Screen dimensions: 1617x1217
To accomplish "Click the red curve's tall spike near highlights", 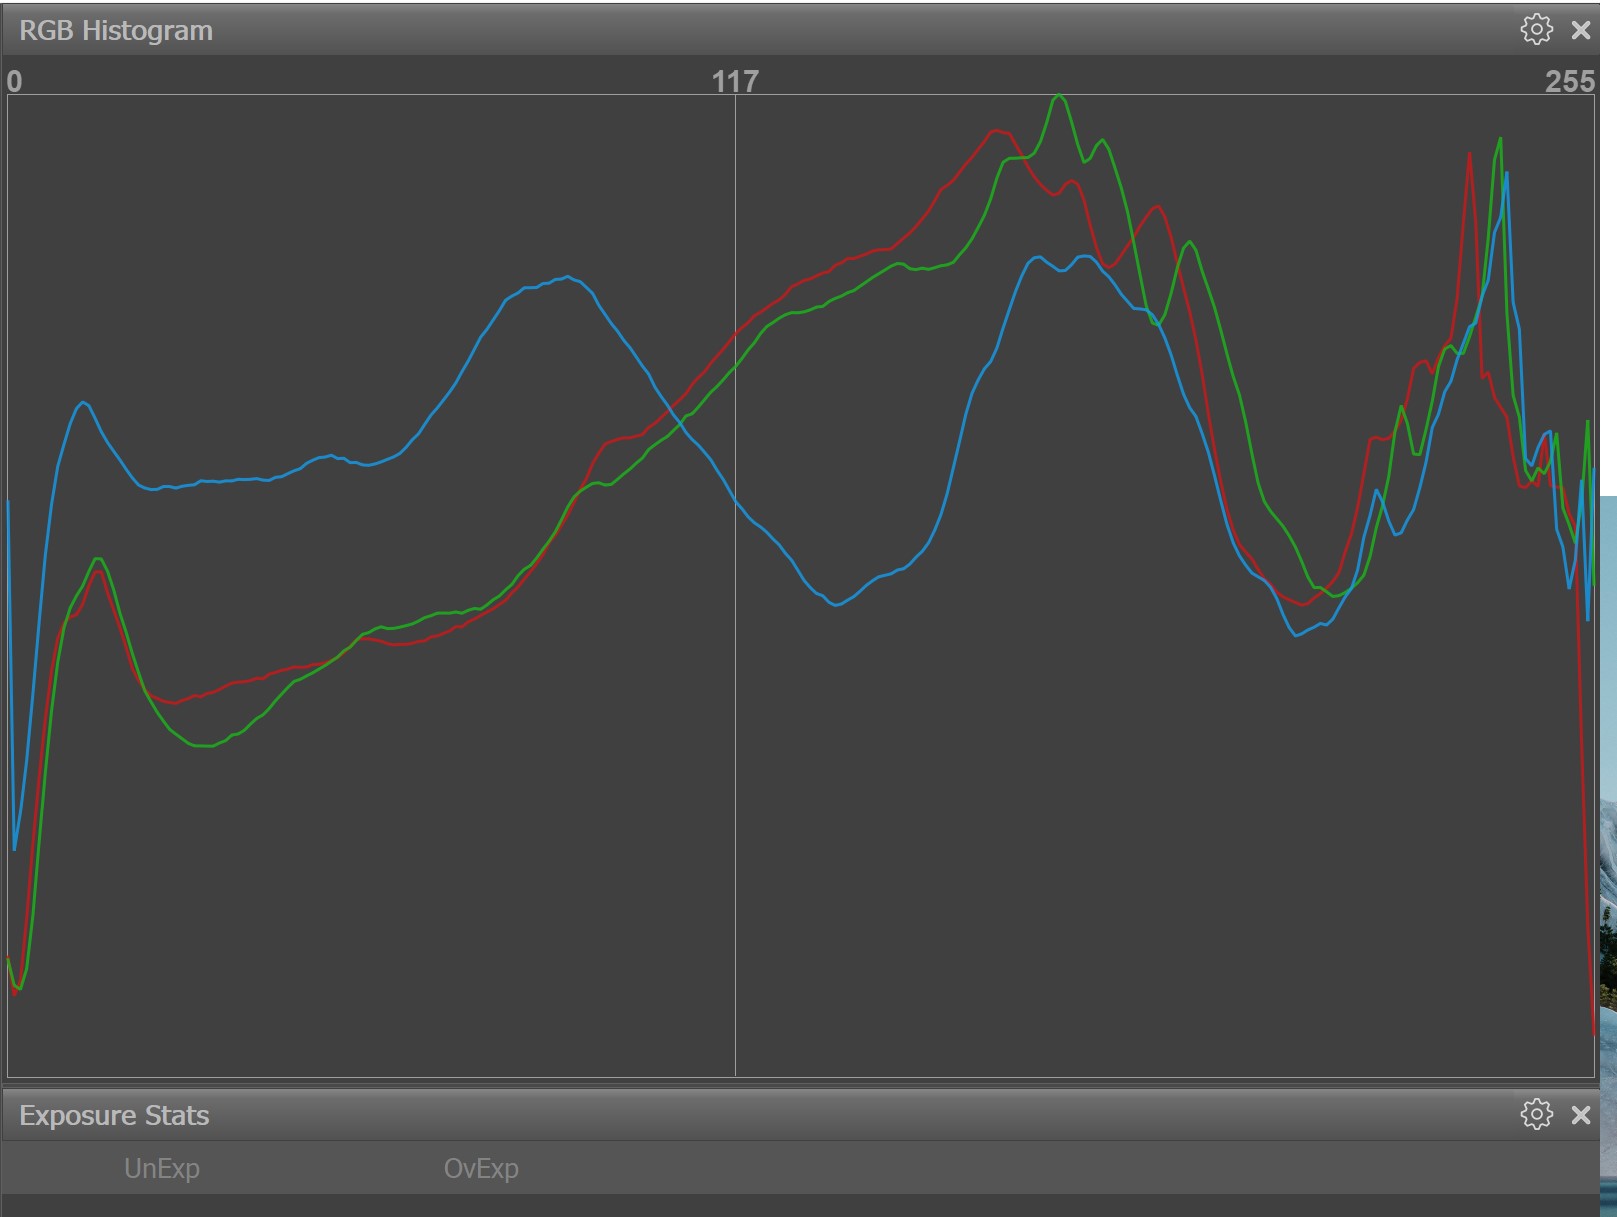I will pyautogui.click(x=1469, y=155).
